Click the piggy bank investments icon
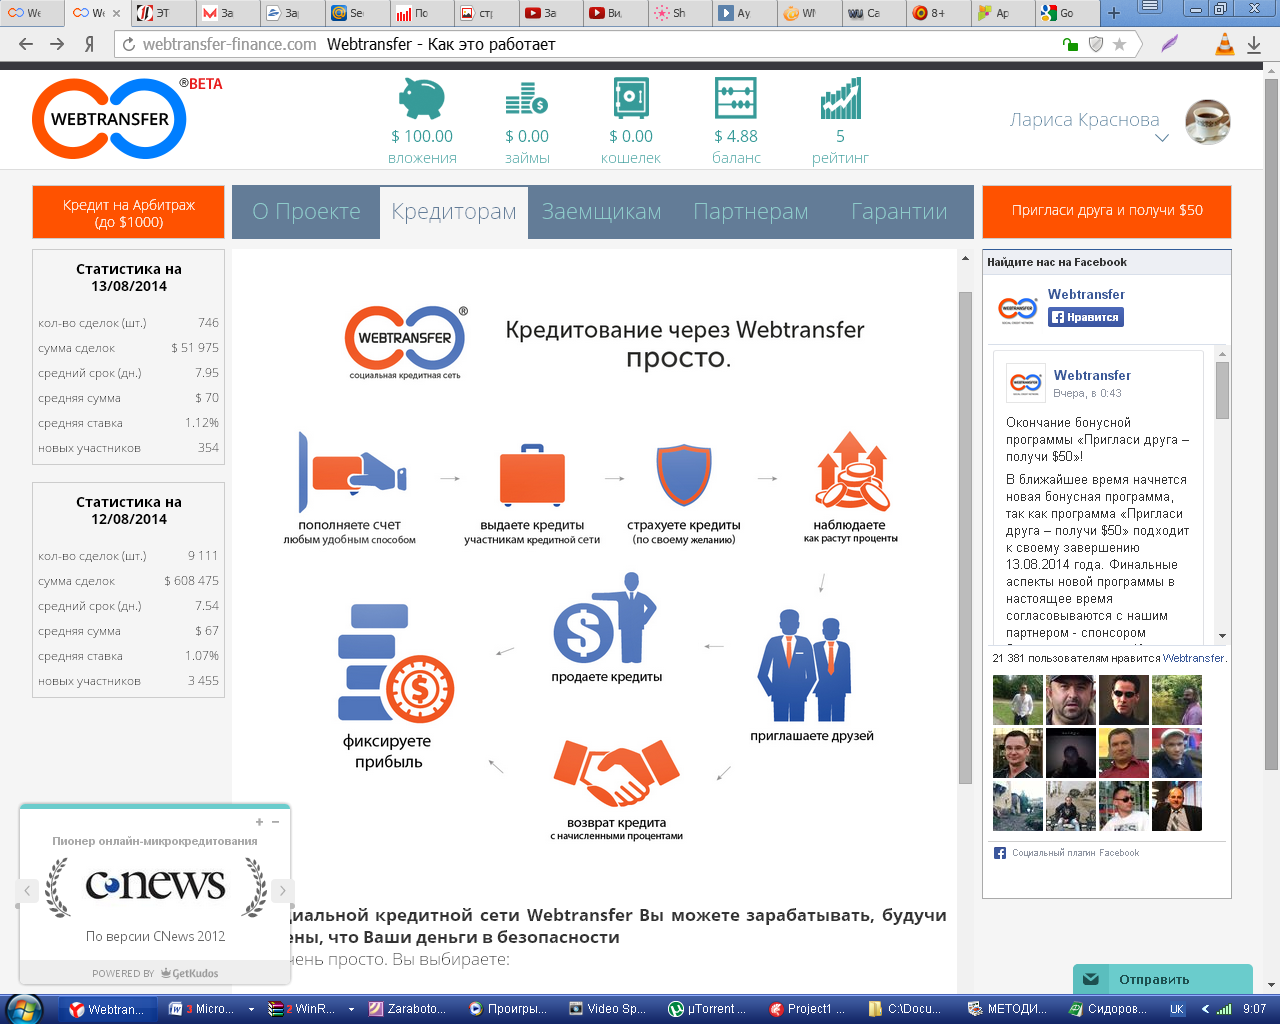This screenshot has width=1280, height=1024. coord(422,99)
